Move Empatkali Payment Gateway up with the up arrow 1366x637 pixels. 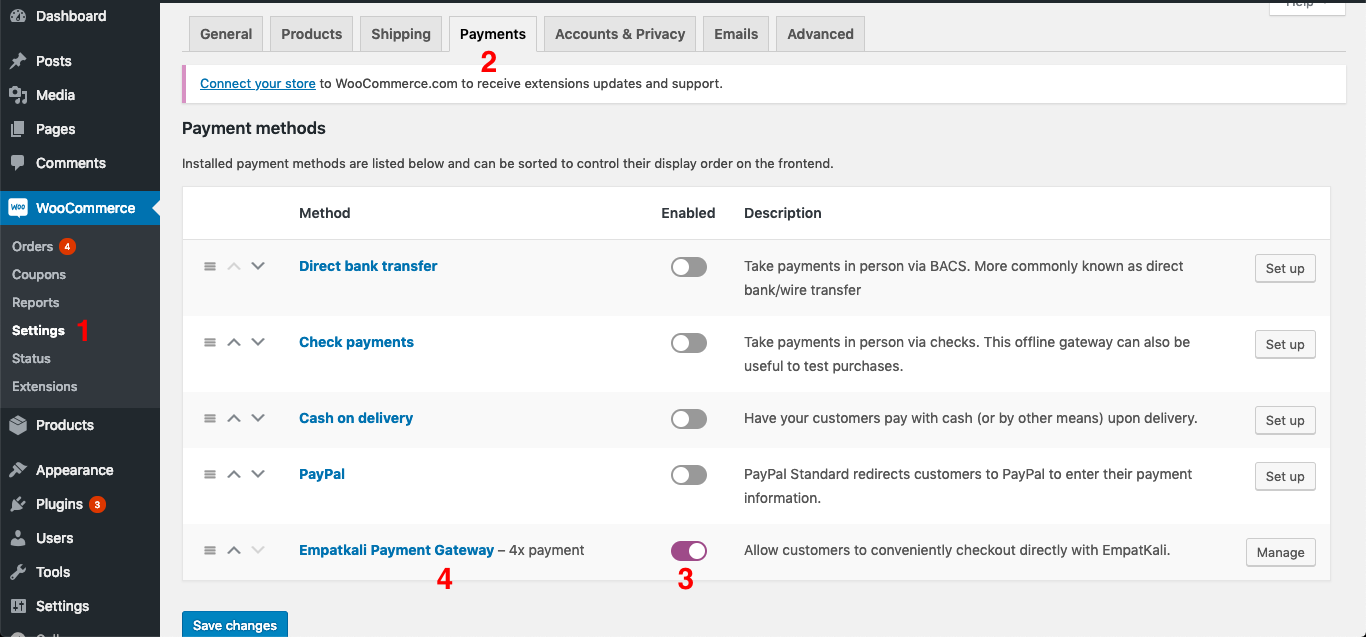234,550
